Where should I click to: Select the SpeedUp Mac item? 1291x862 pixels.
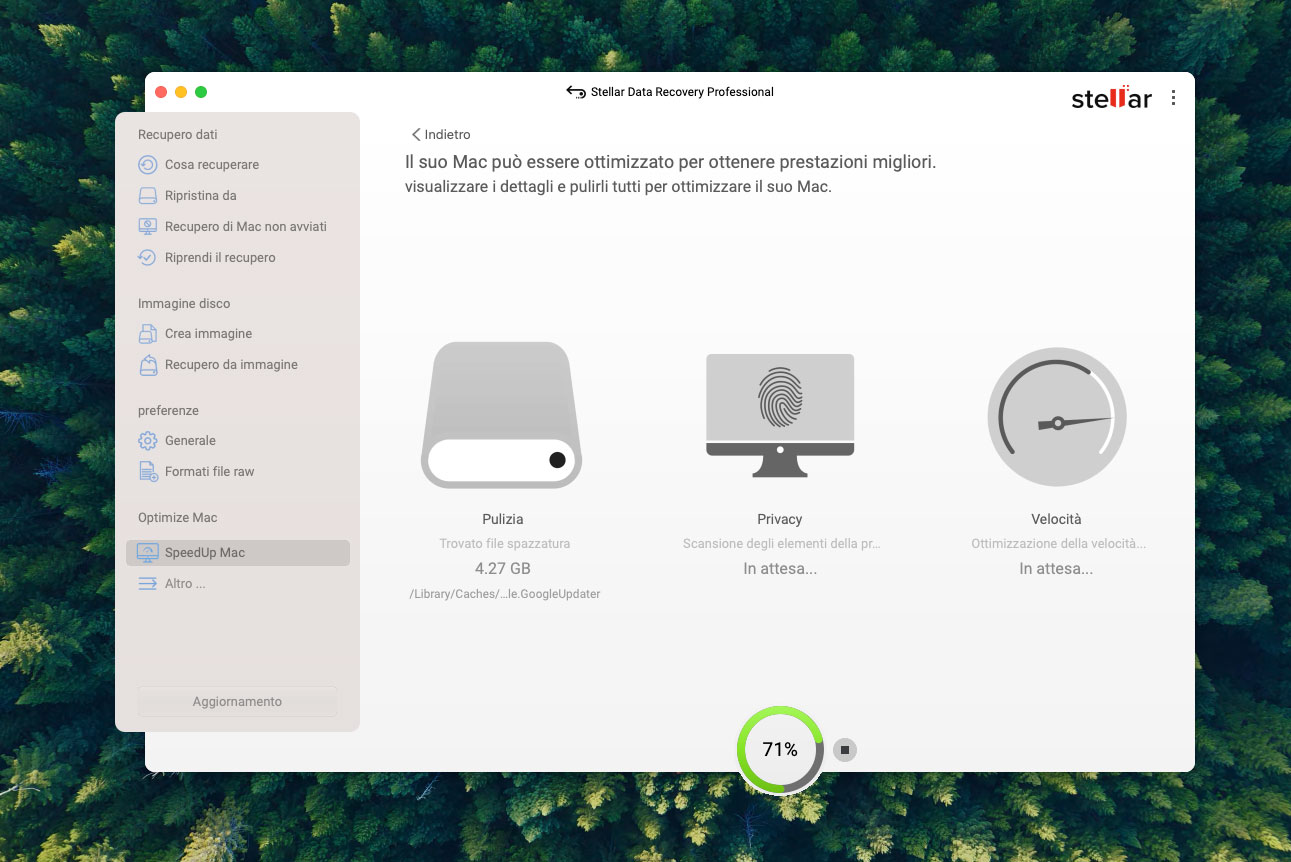click(x=238, y=553)
